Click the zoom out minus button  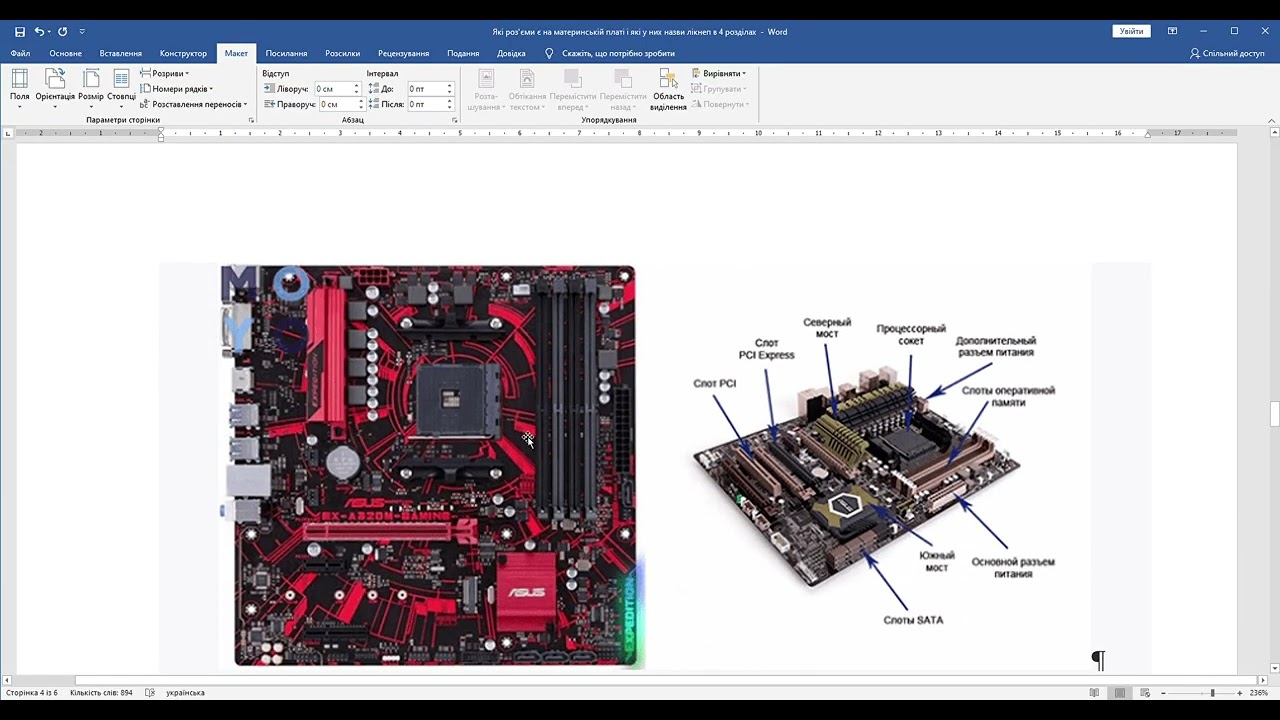pos(1163,693)
